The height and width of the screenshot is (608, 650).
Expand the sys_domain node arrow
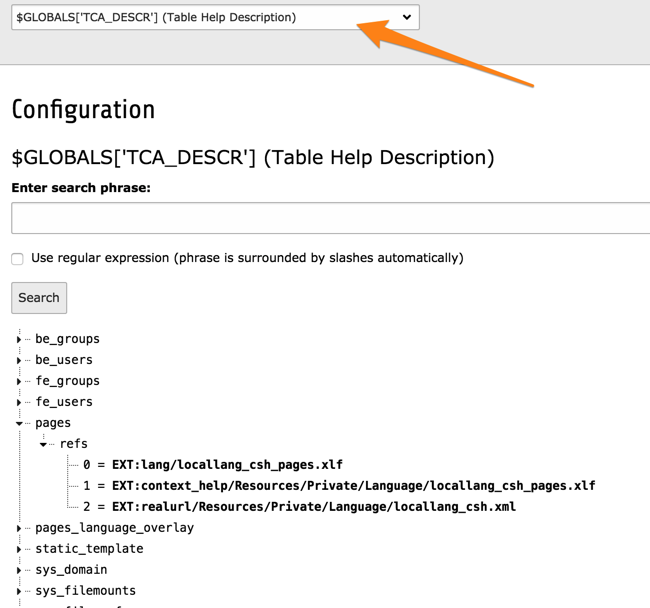(x=19, y=571)
